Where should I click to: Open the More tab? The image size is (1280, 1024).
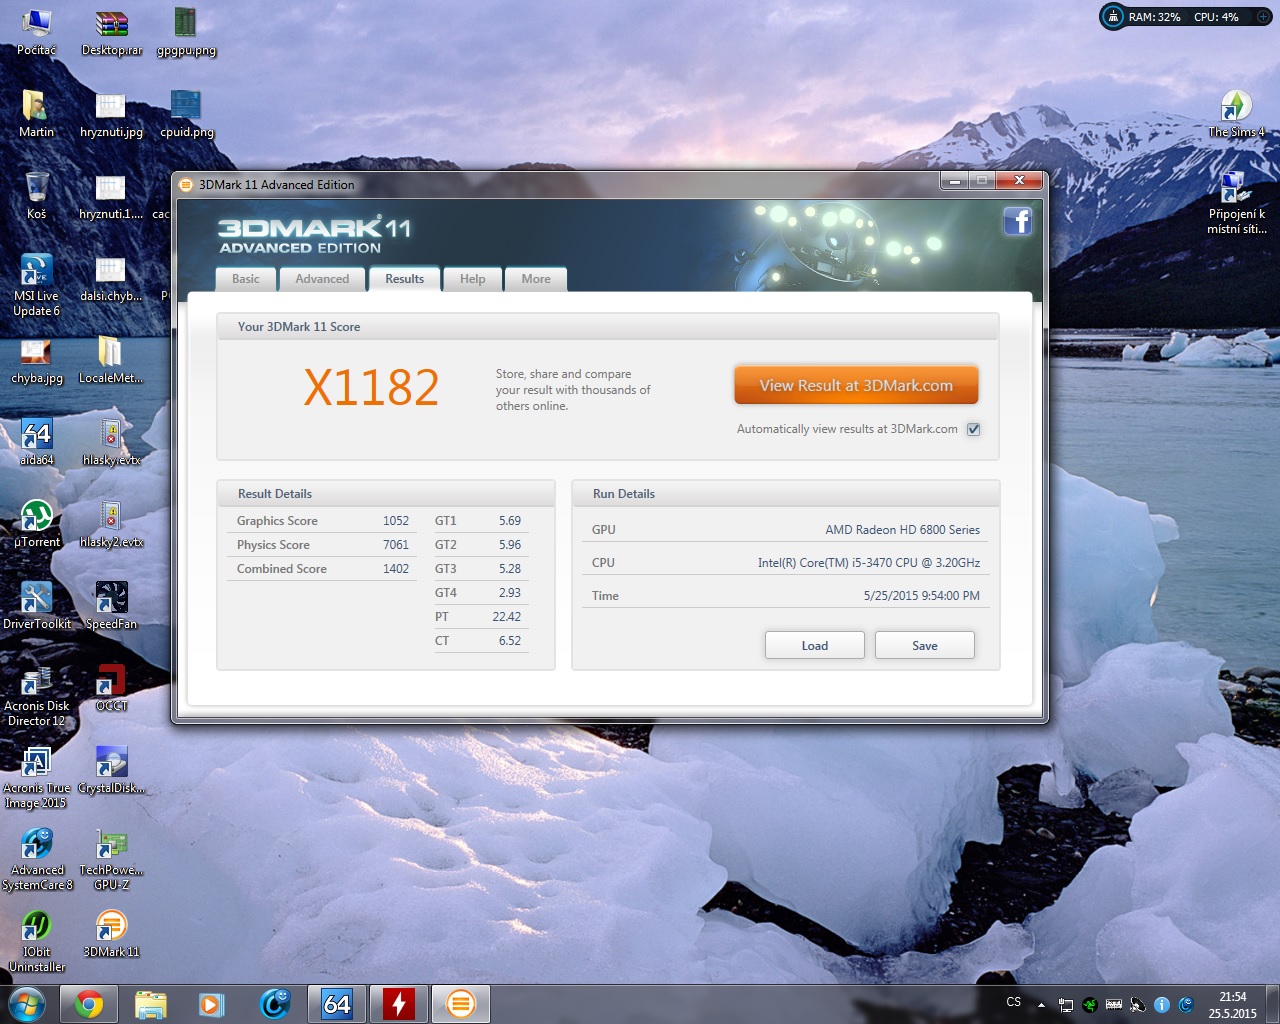[536, 279]
